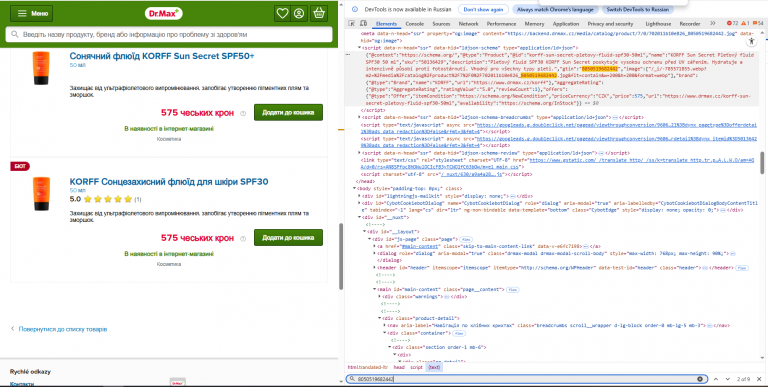
Task: Show more DevTools tabs chevron
Action: tap(712, 24)
